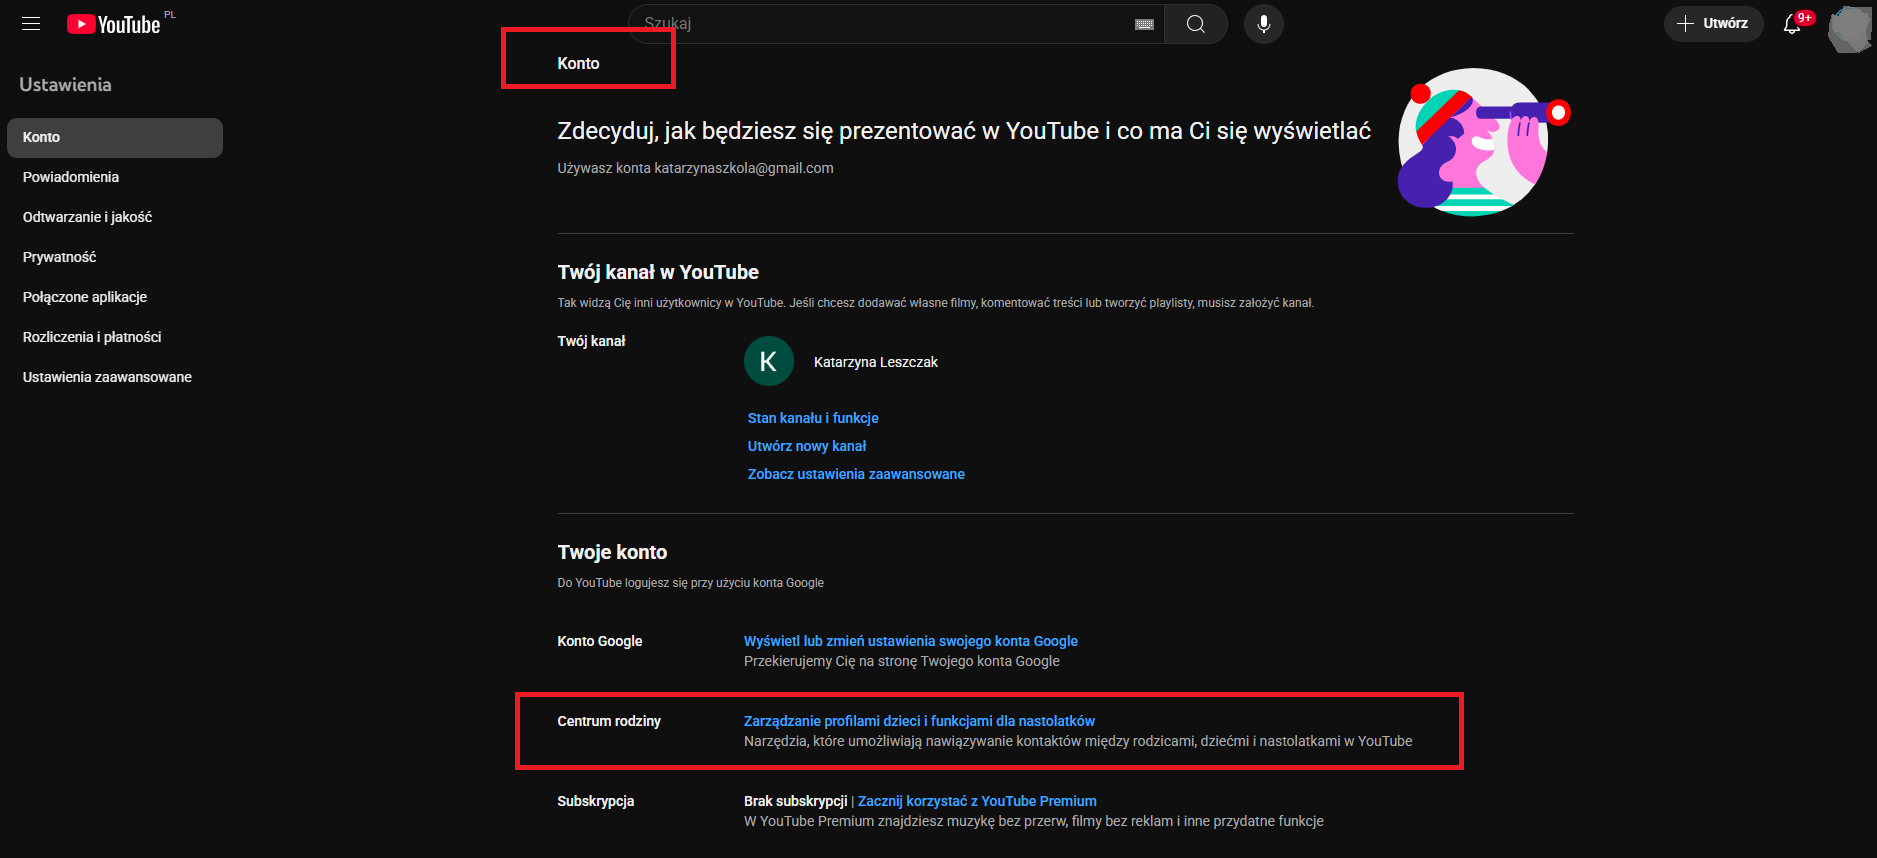Open Odtwarzanie i jakość settings
Viewport: 1877px width, 858px height.
tap(87, 217)
